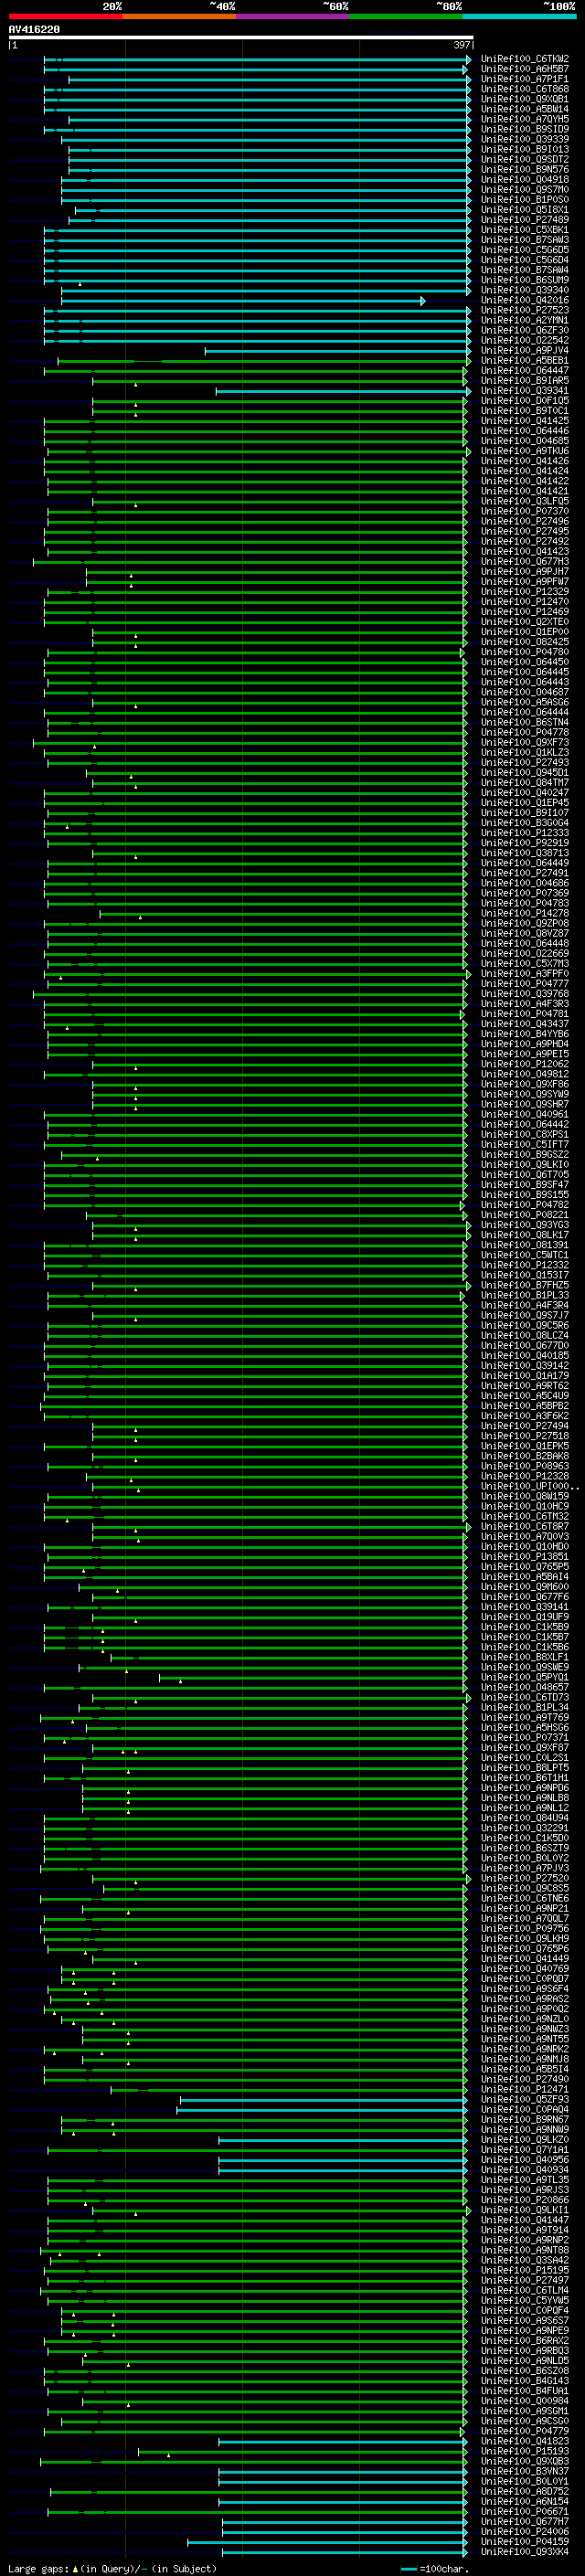This screenshot has width=585, height=2576.
Task: Open the UniRef100_A7P1F1 hit link
Action: pos(524,79)
